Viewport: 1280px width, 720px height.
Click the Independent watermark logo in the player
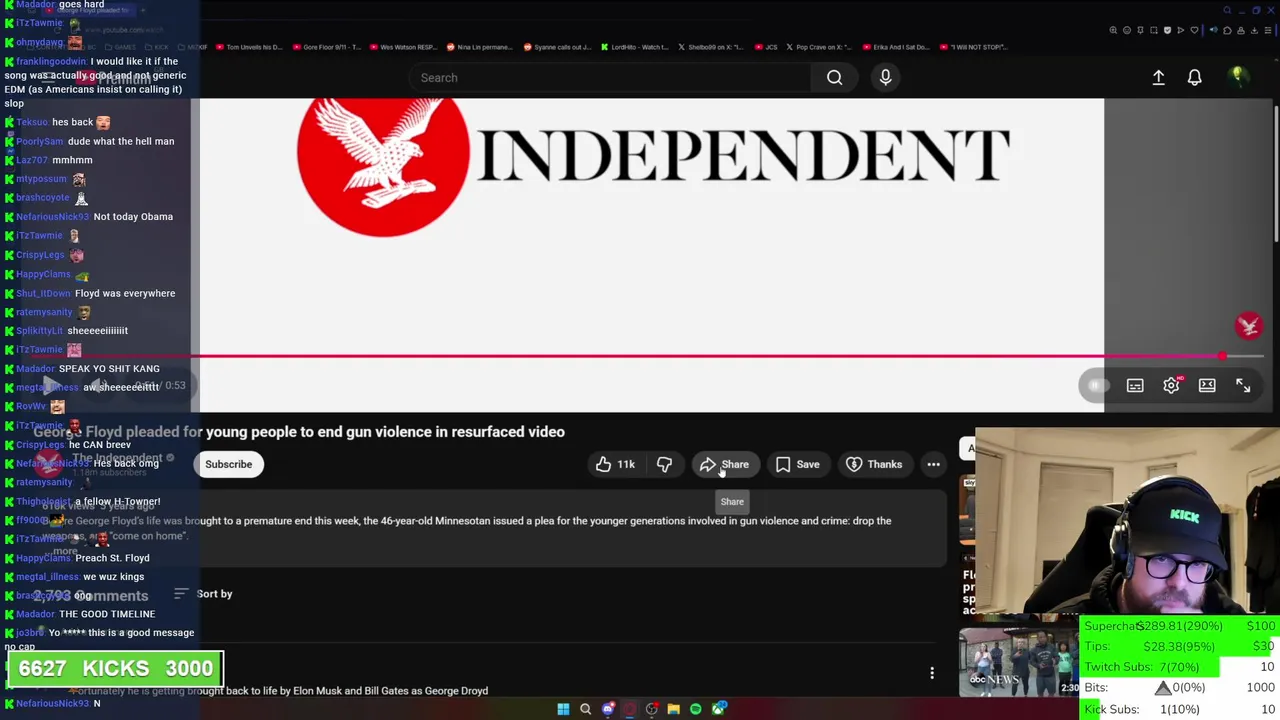click(1248, 325)
